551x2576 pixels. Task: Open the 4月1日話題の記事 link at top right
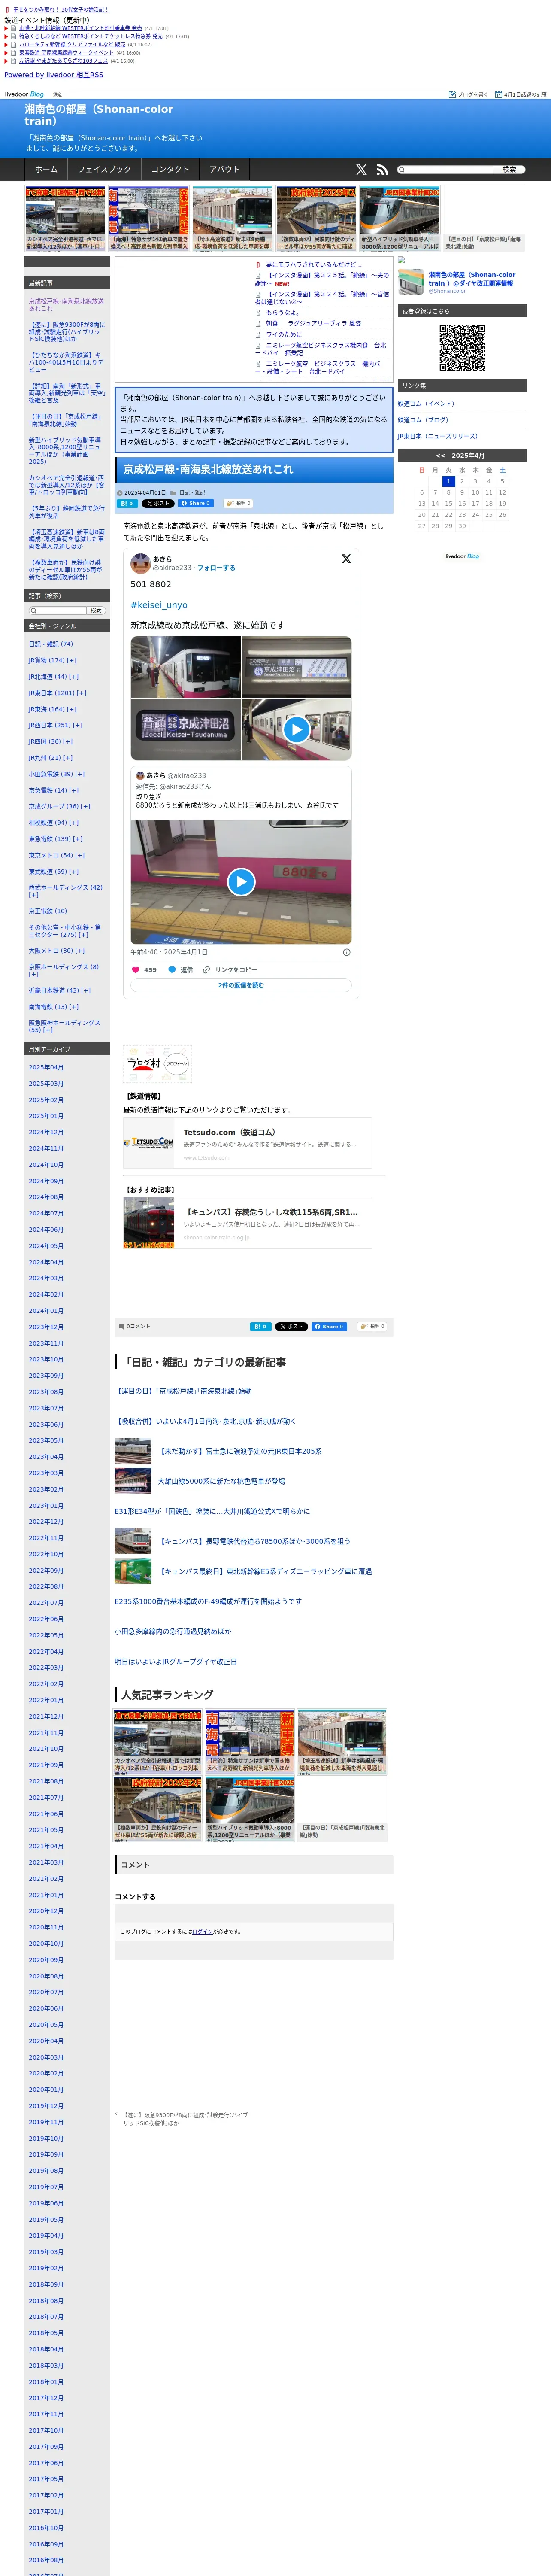pos(521,94)
